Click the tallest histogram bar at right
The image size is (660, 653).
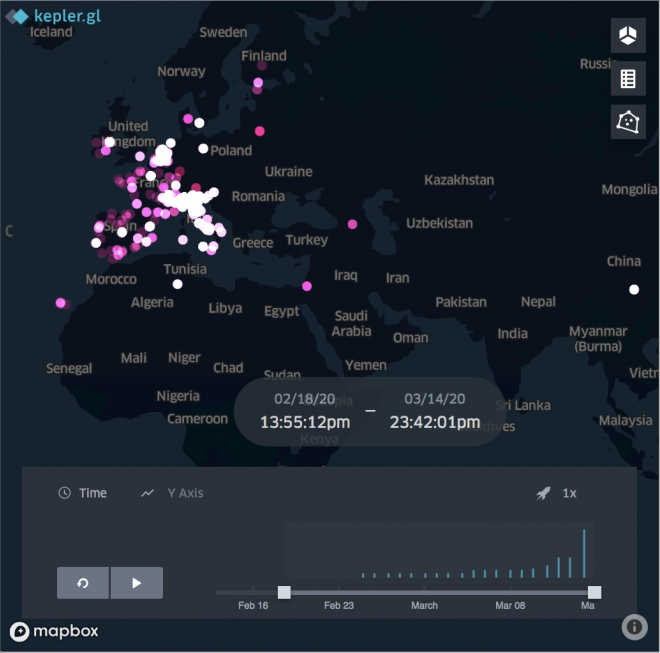click(x=584, y=553)
